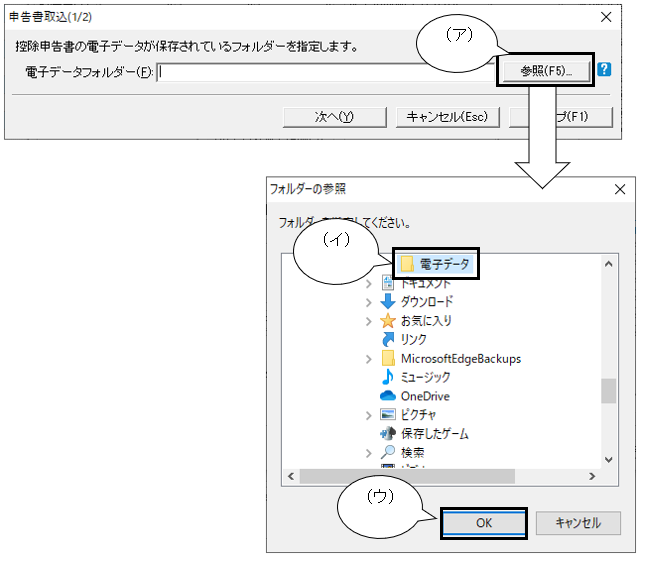Click キャンセル(Esc) in 申告書取込 dialog
This screenshot has height=561, width=649.
tap(447, 117)
